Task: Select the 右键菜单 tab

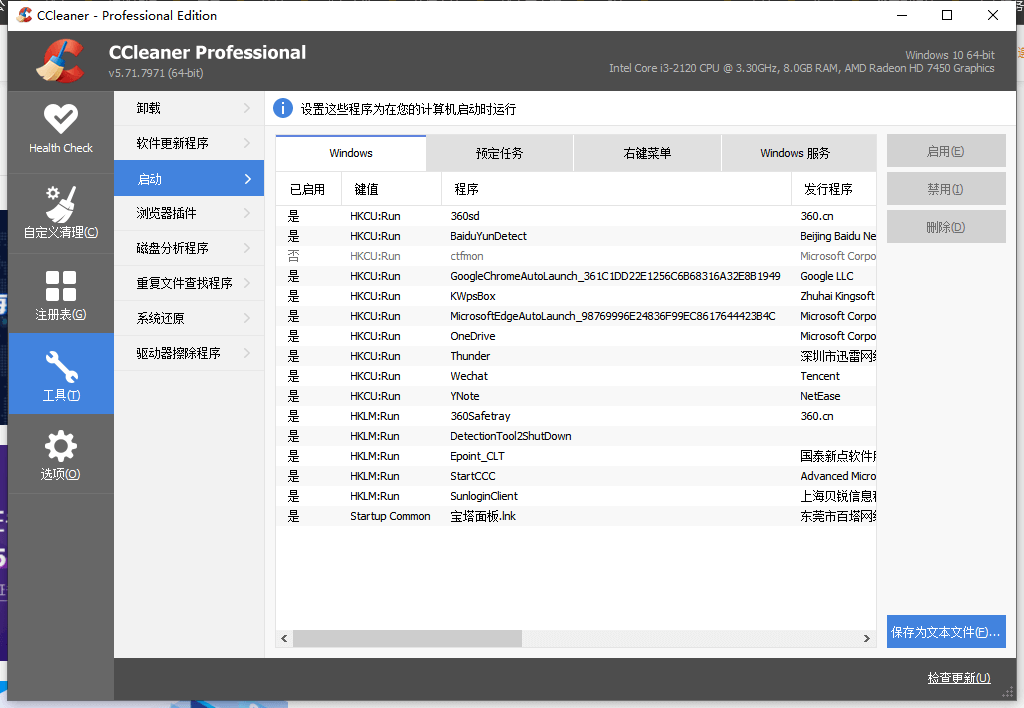Action: [646, 152]
